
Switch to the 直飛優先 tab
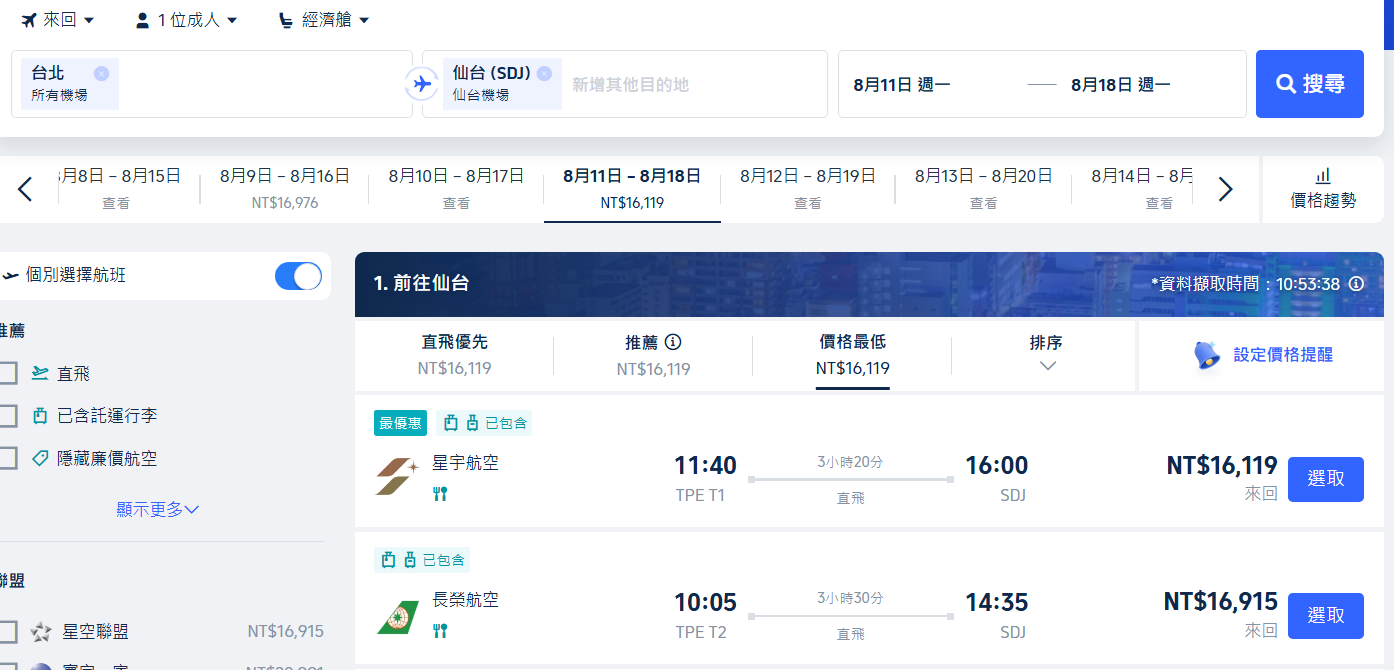pyautogui.click(x=455, y=354)
